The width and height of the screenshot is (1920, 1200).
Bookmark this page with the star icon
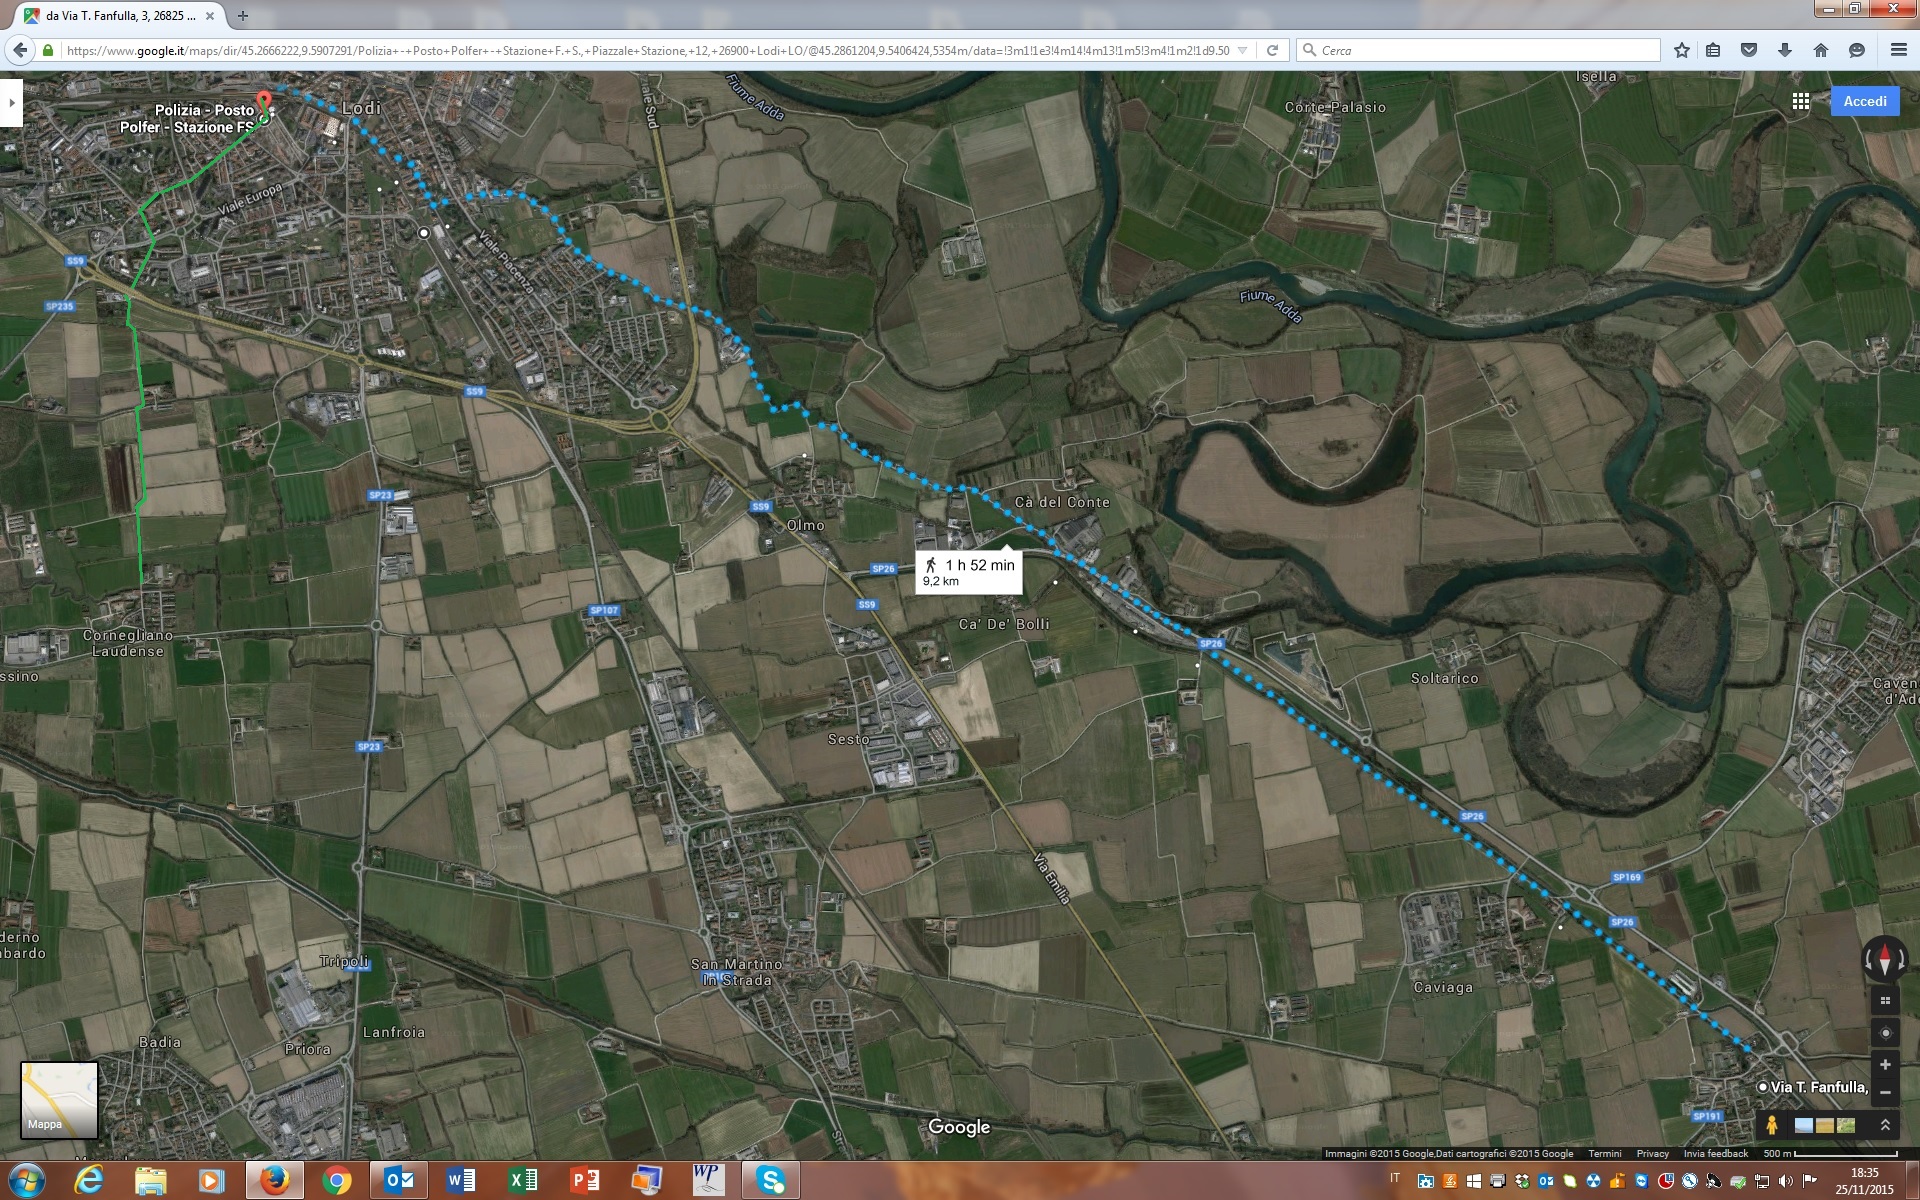click(x=1682, y=50)
